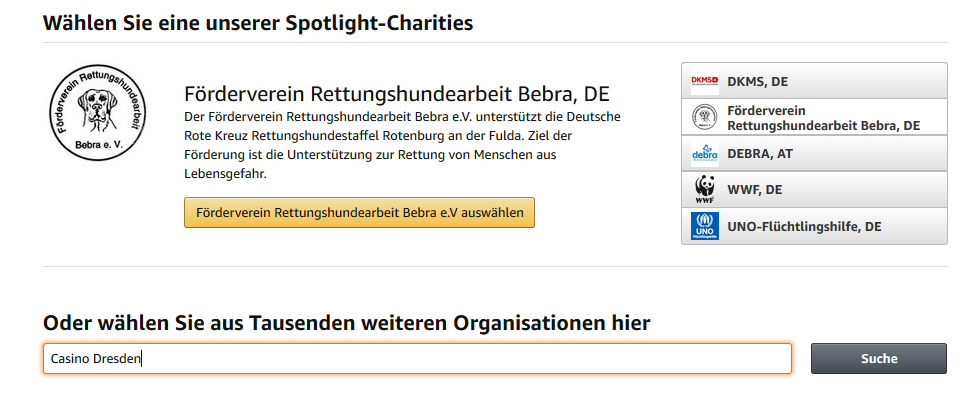Choose the DEBRA, AT label
968x413 pixels.
pyautogui.click(x=760, y=154)
